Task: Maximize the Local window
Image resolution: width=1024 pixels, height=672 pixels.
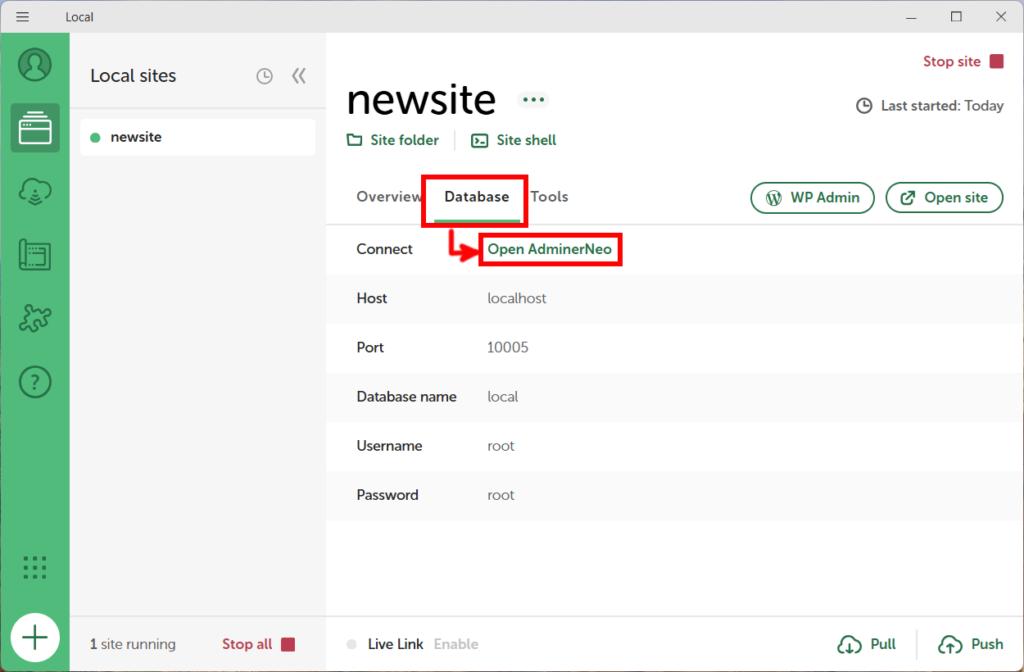Action: tap(956, 16)
